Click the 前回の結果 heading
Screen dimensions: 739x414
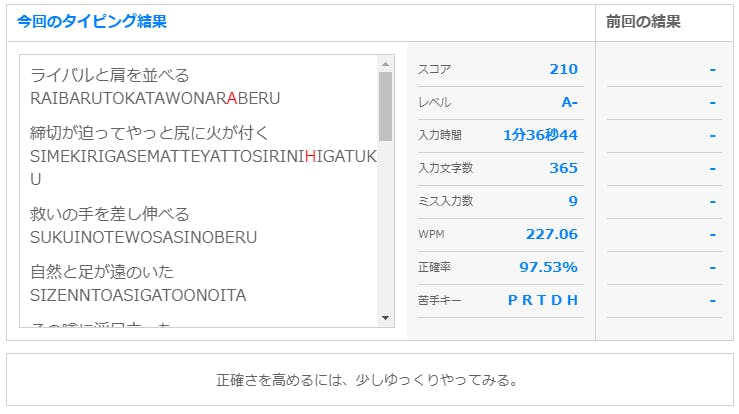643,21
